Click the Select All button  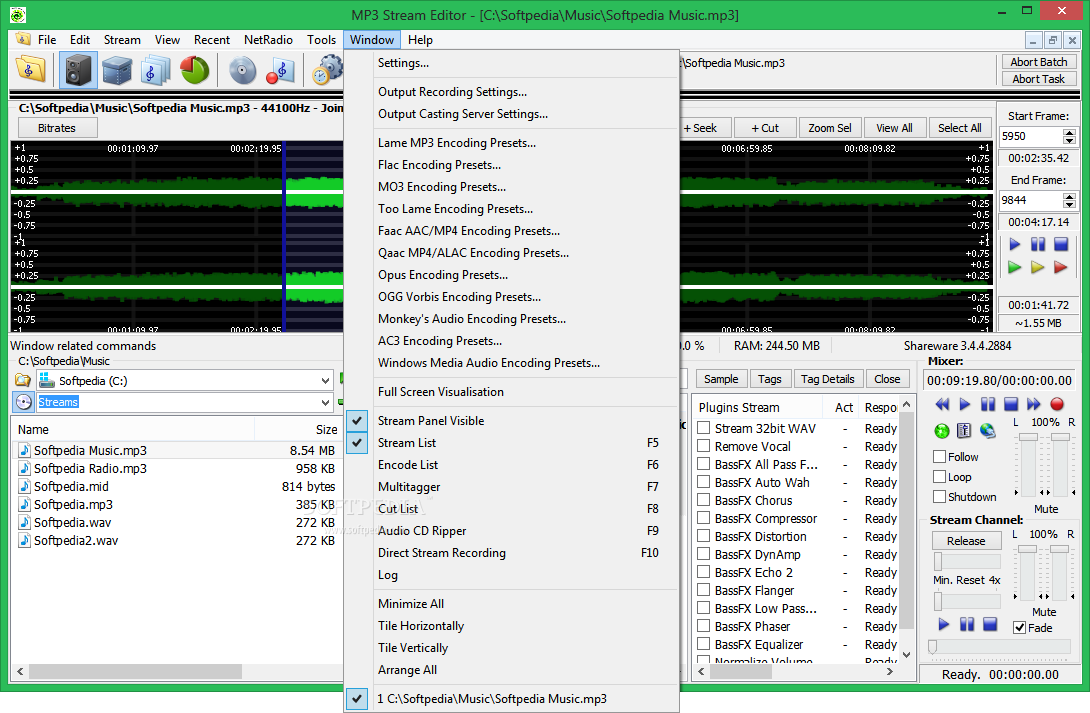click(x=959, y=128)
